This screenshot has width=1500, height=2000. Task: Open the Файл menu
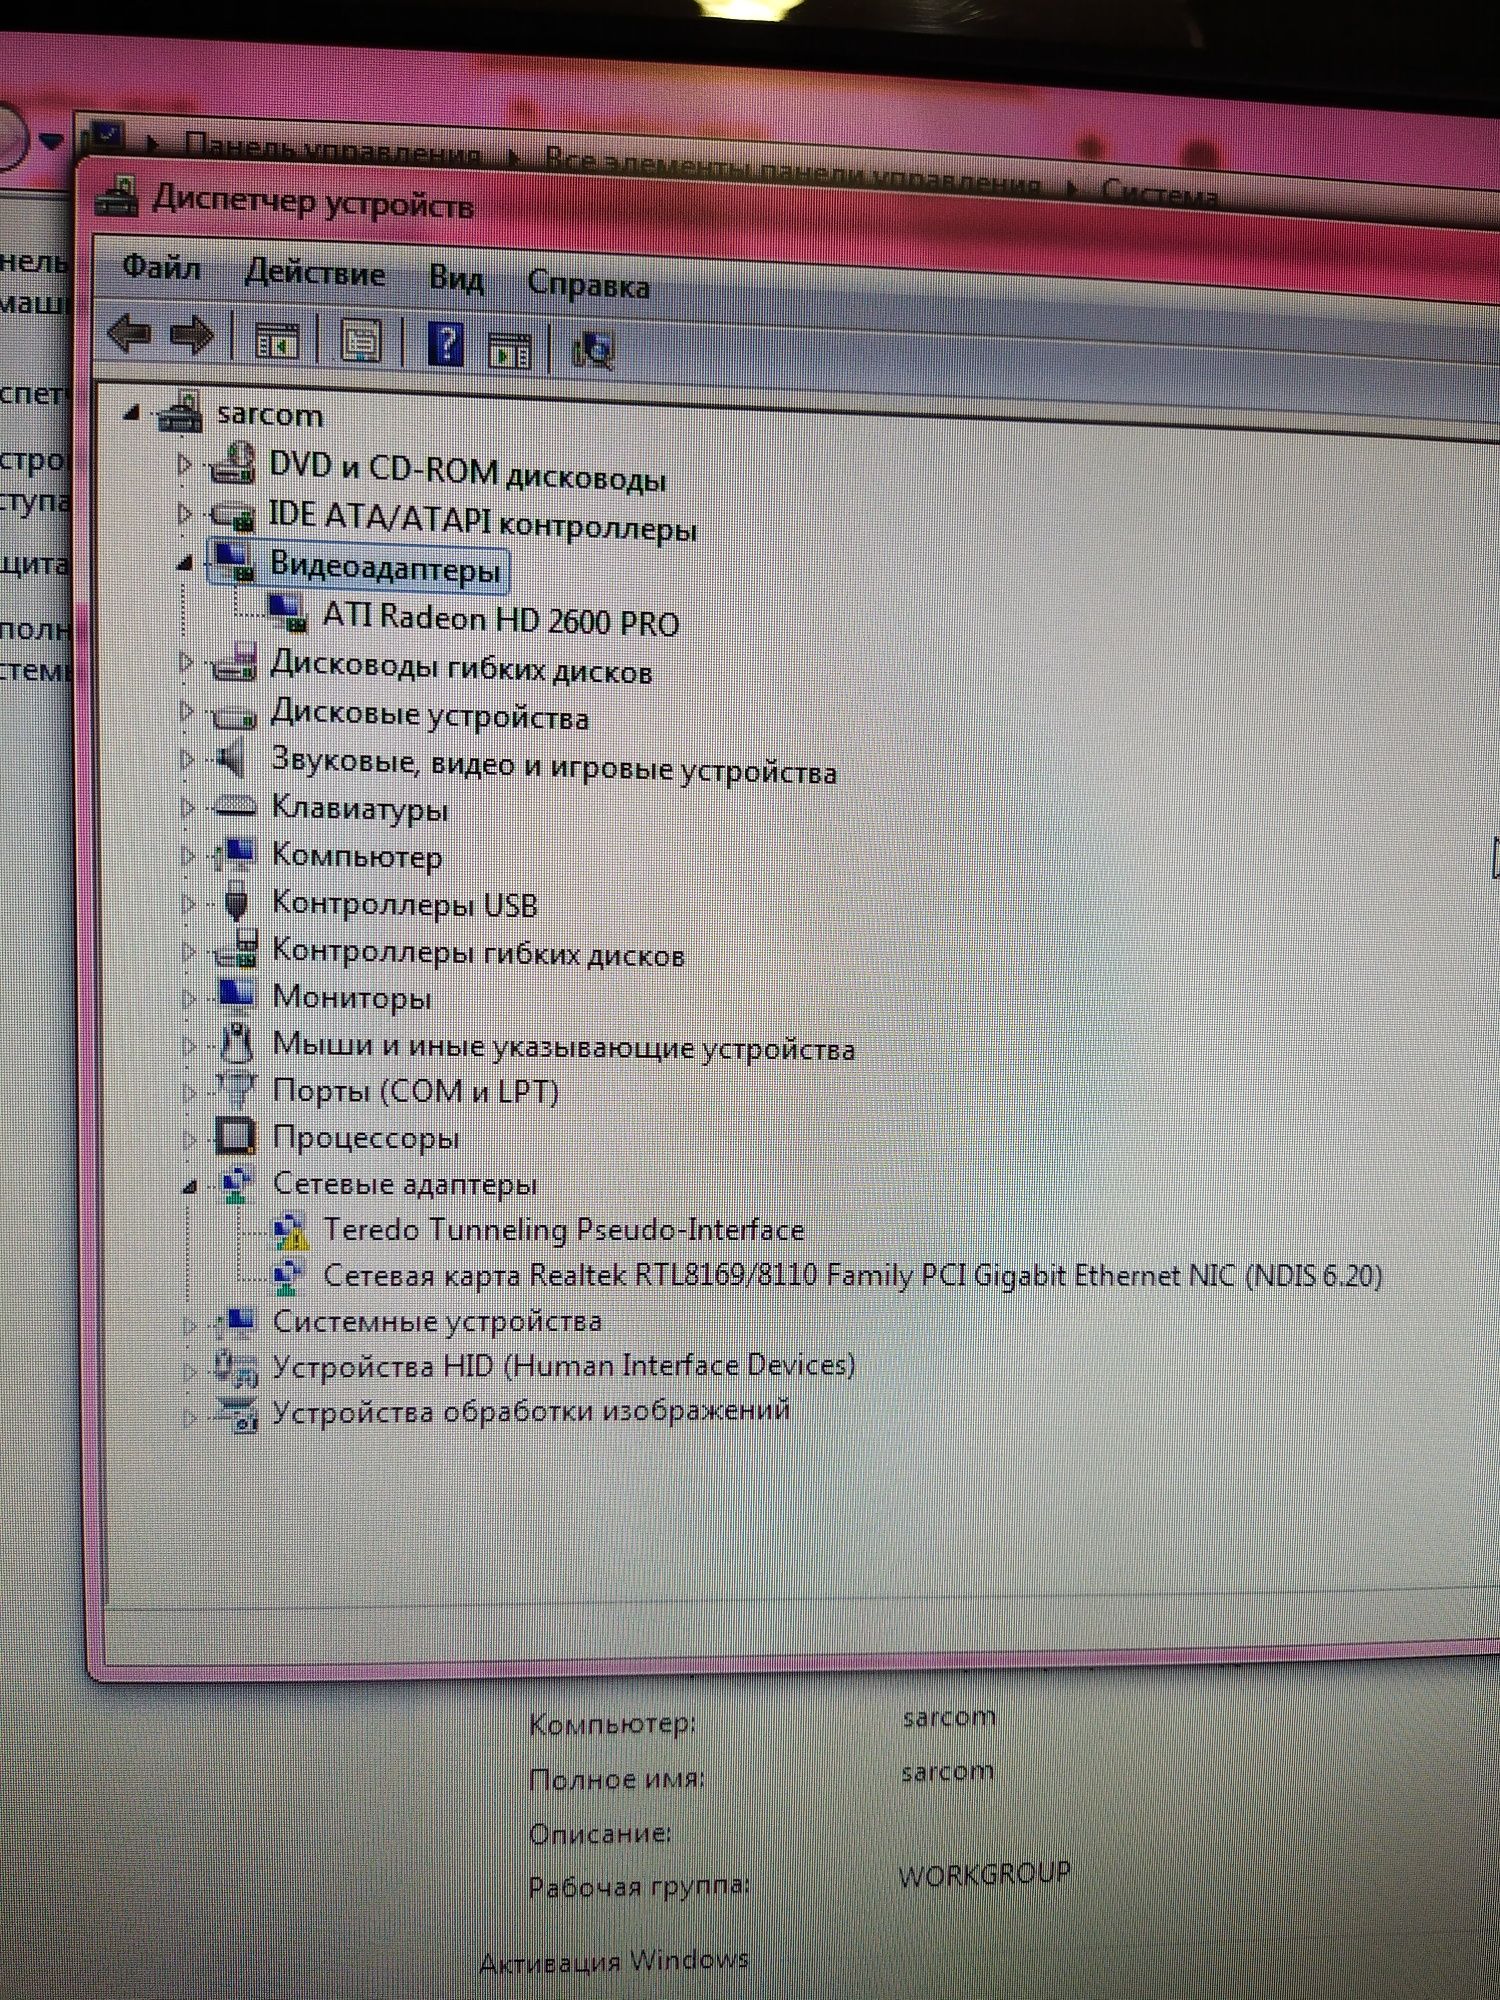(161, 267)
